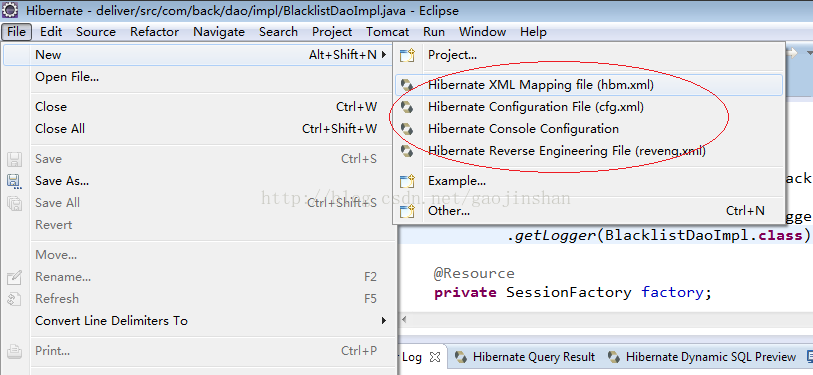Viewport: 813px width, 375px height.
Task: Click the Project... wizard icon
Action: 408,55
